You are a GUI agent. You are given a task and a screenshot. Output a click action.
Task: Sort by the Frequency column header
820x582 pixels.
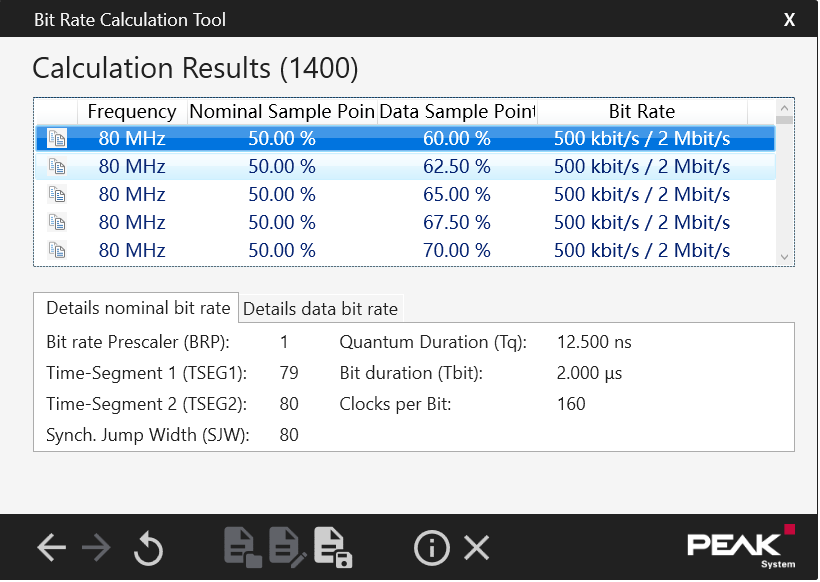point(131,111)
